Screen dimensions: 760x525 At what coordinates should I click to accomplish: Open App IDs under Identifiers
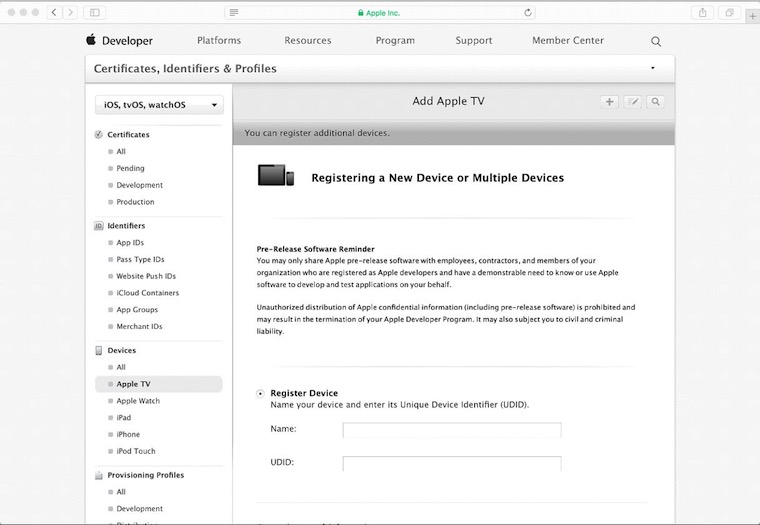point(130,242)
